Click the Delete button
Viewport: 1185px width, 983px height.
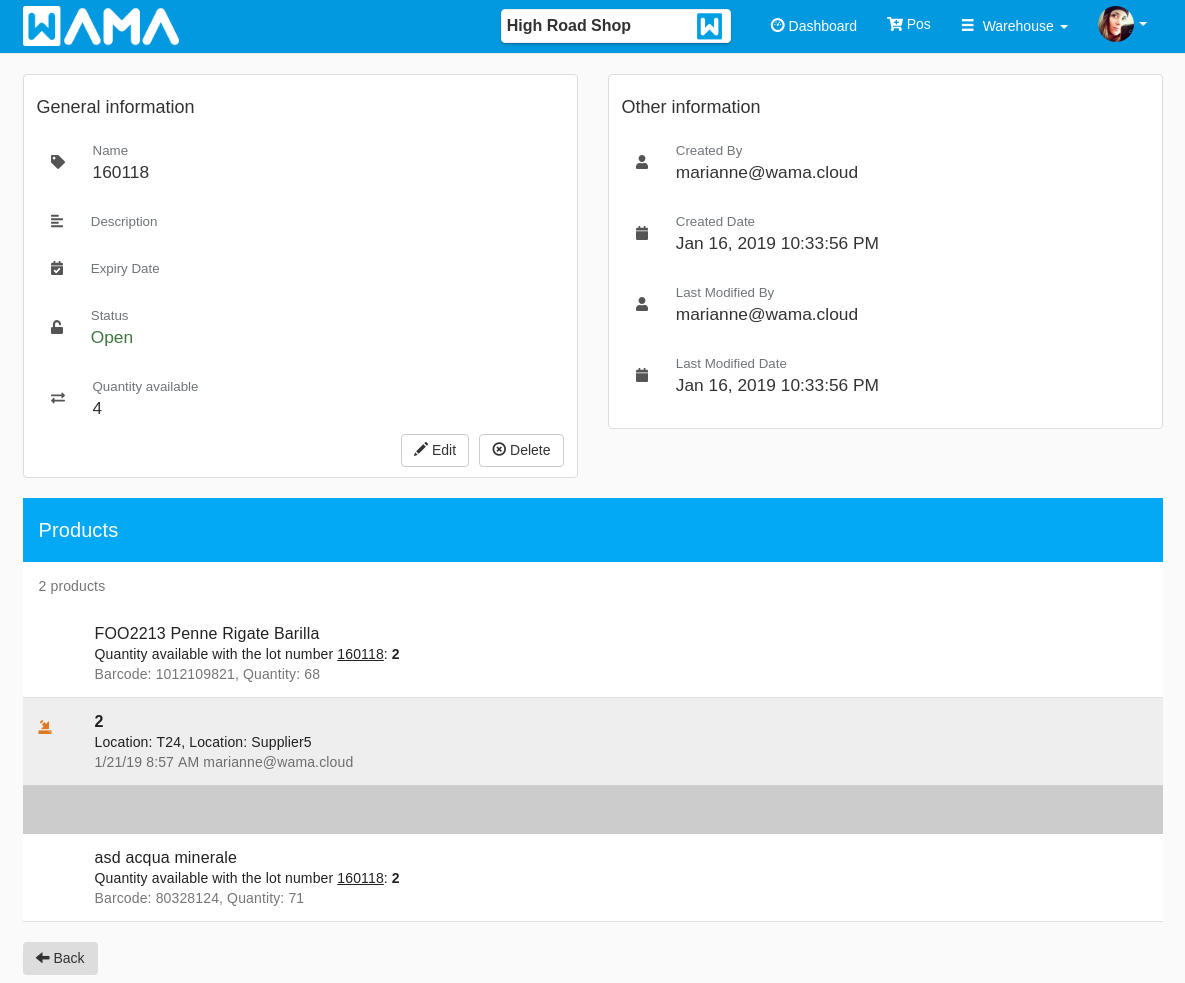[521, 450]
